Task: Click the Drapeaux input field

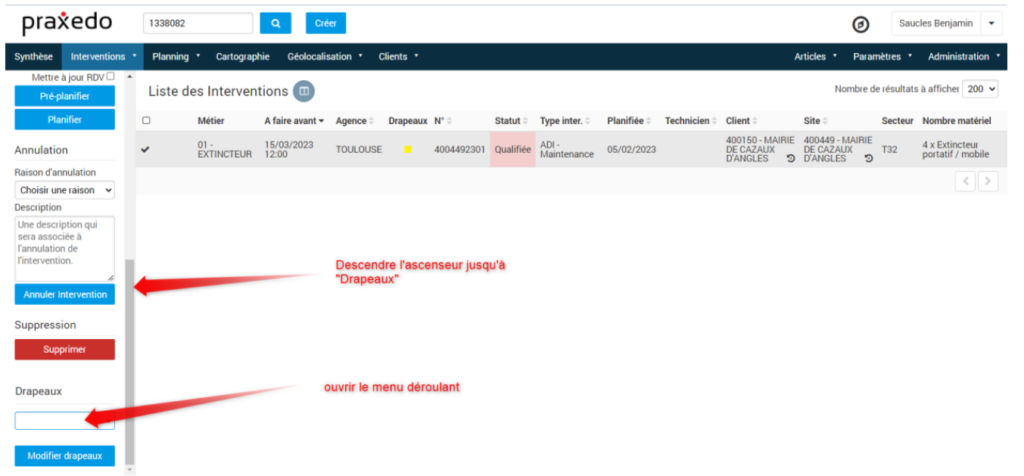Action: click(x=65, y=421)
